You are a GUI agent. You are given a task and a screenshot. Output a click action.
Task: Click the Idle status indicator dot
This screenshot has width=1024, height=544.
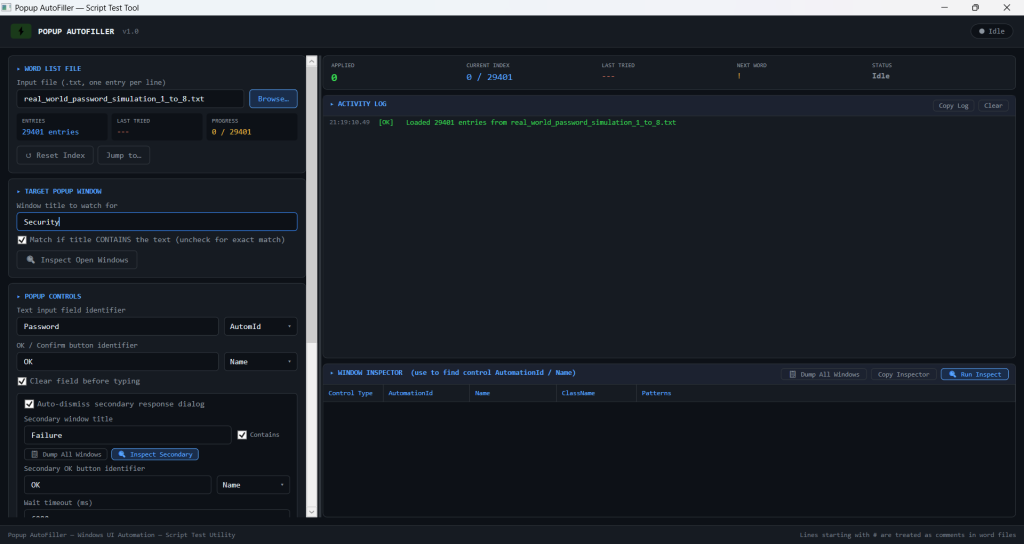982,31
